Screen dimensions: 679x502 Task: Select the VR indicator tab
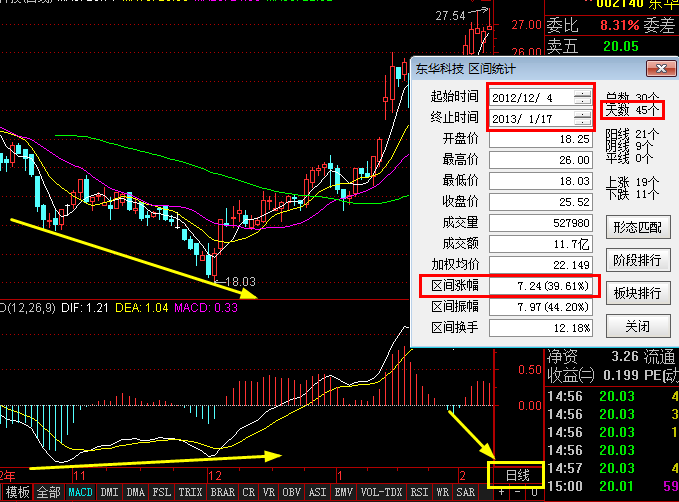point(268,492)
